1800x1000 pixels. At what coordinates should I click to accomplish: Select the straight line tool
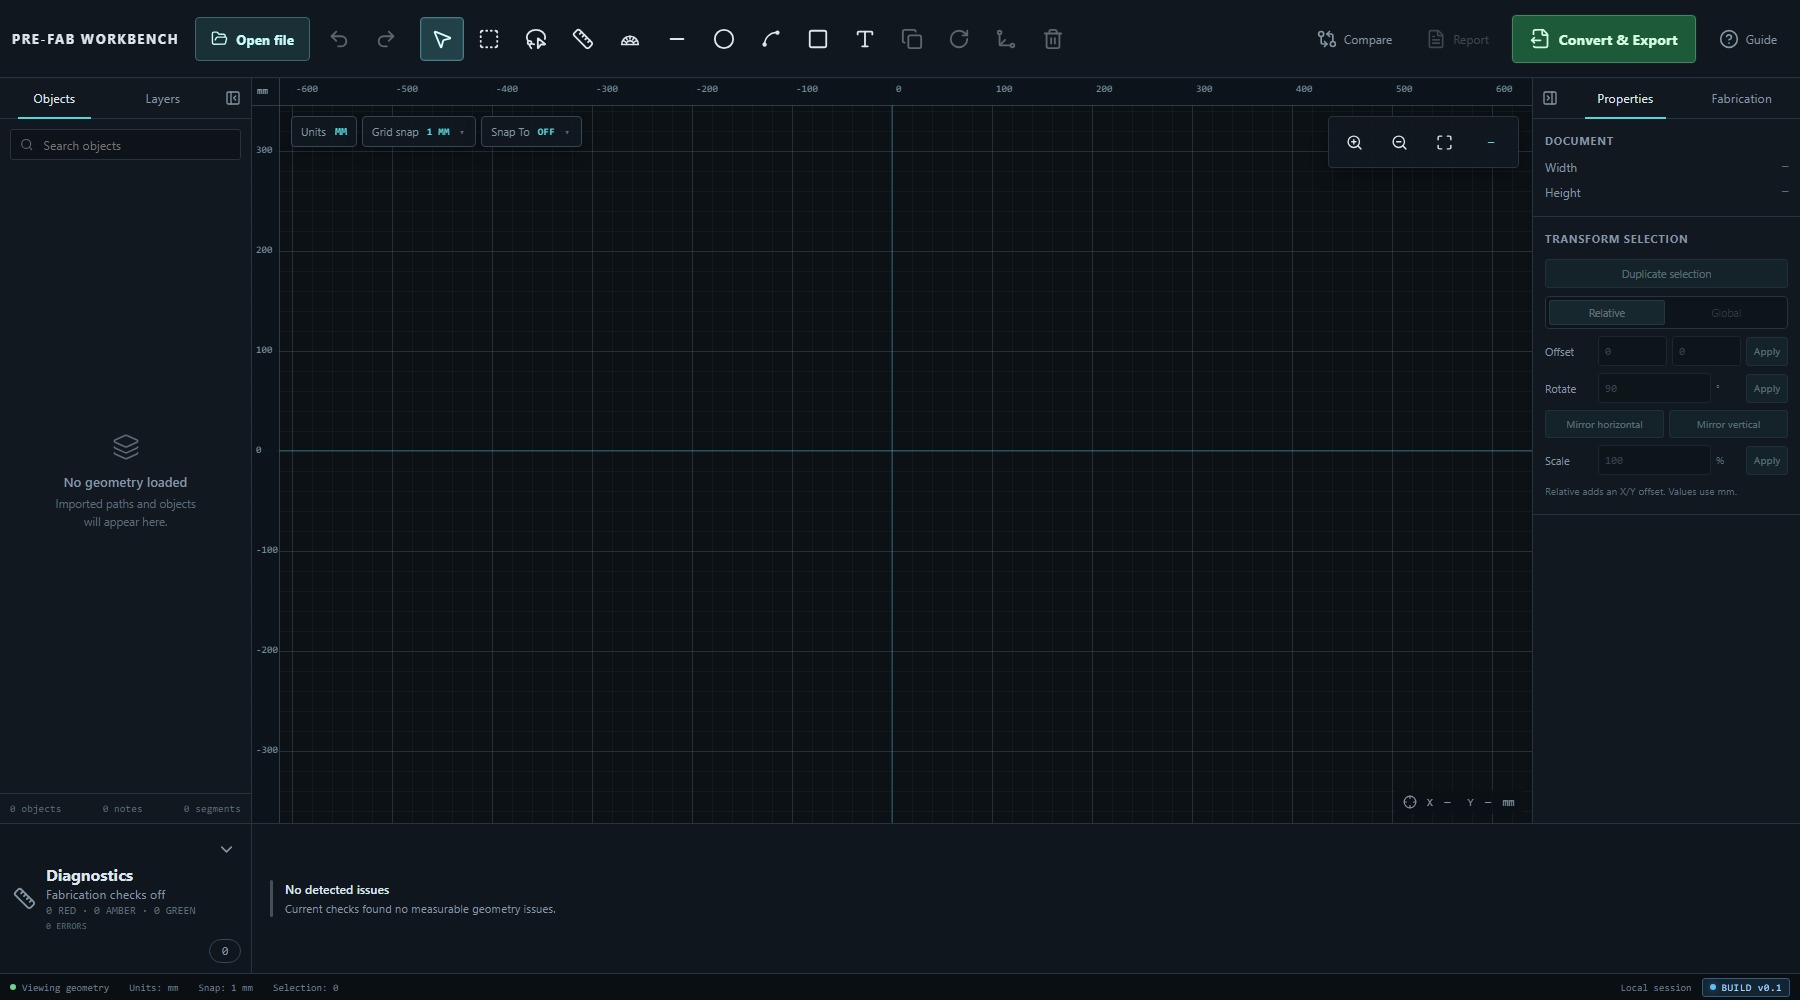[x=677, y=39]
